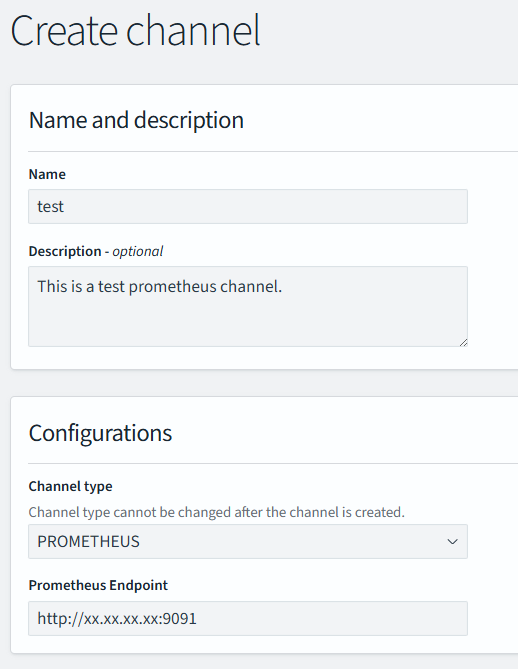518x669 pixels.
Task: Grab the Description textarea resize handle
Action: pos(463,342)
